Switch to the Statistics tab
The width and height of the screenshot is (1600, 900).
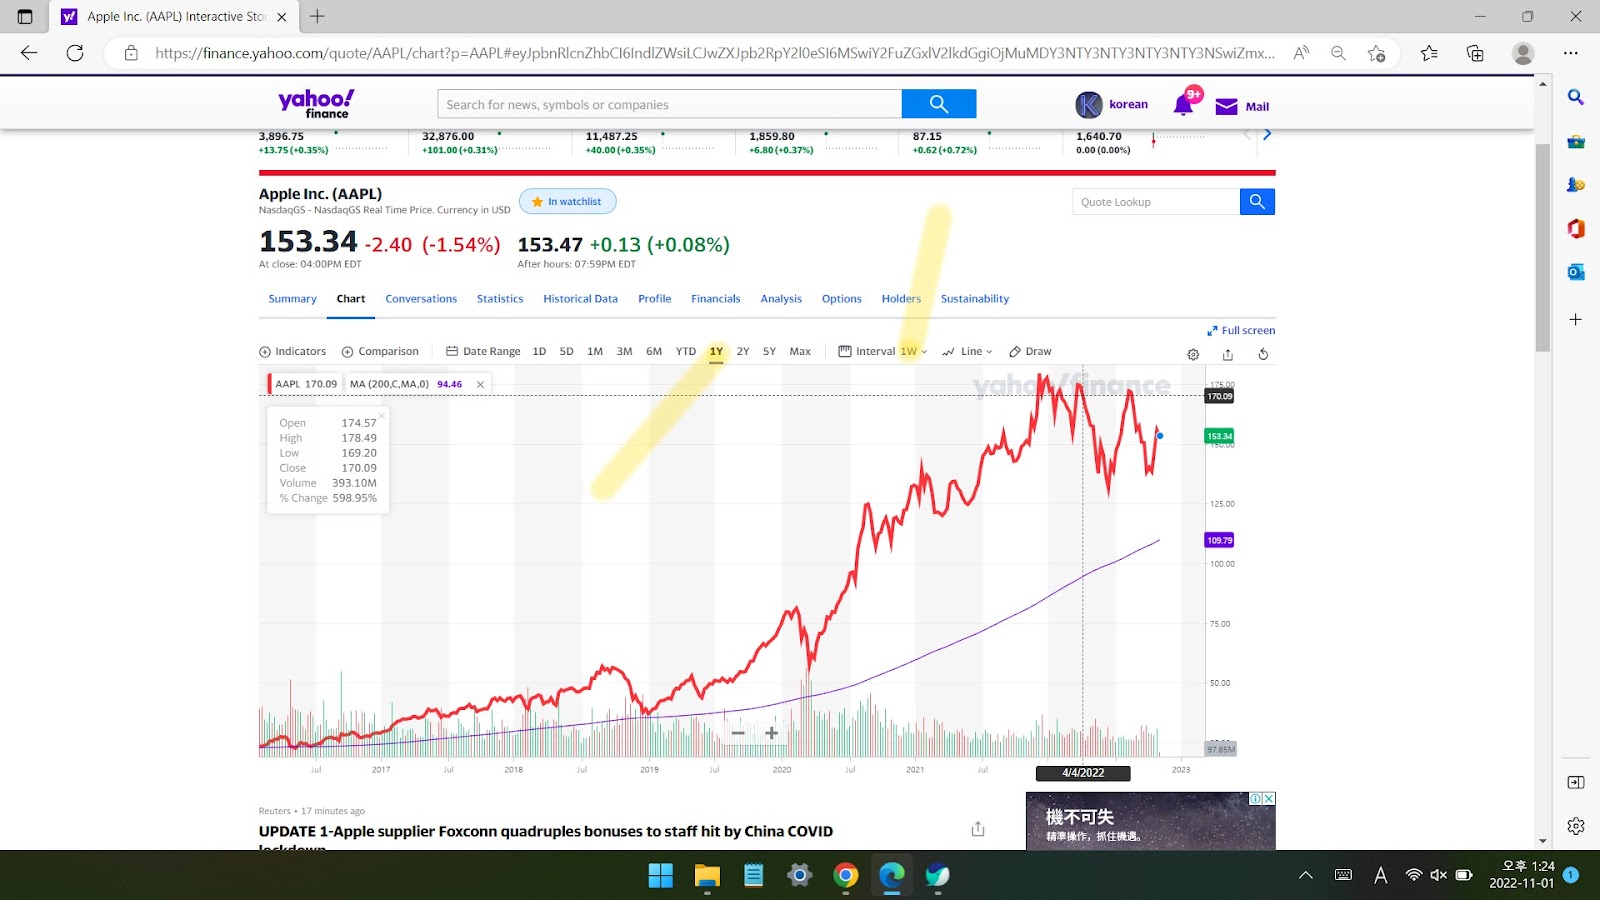point(500,299)
